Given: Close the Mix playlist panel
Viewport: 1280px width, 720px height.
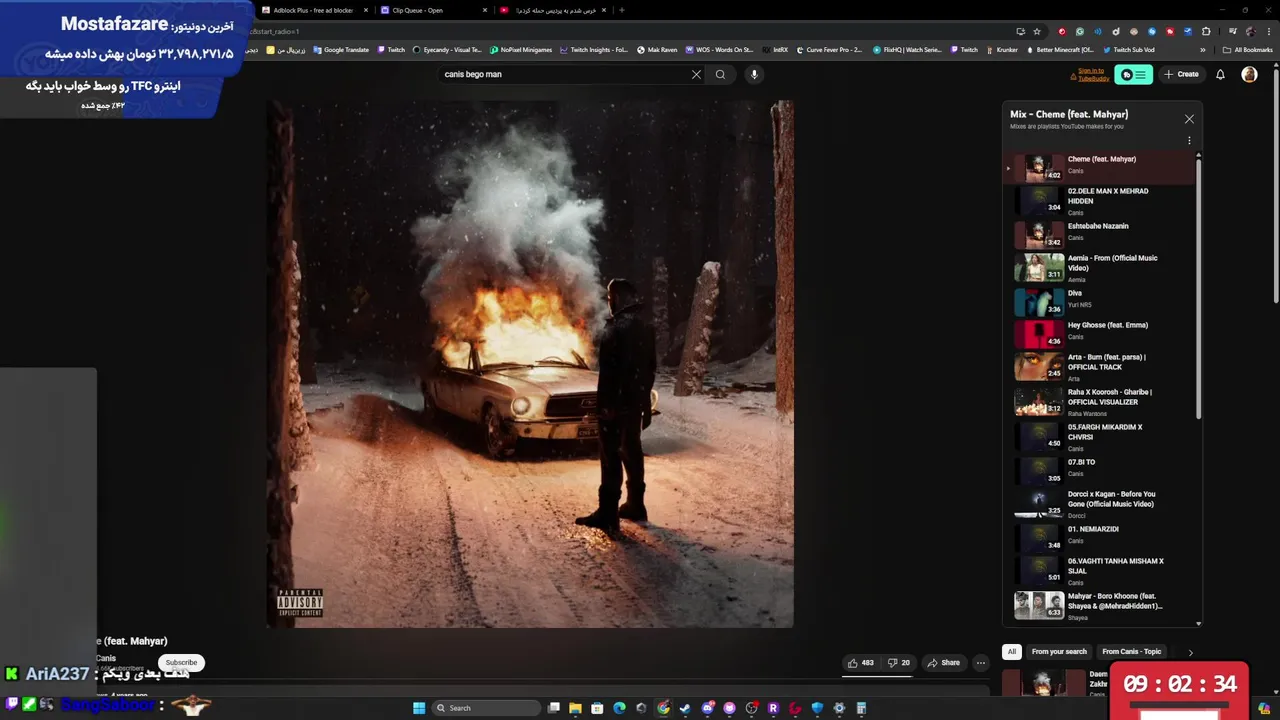Looking at the screenshot, I should coord(1189,119).
